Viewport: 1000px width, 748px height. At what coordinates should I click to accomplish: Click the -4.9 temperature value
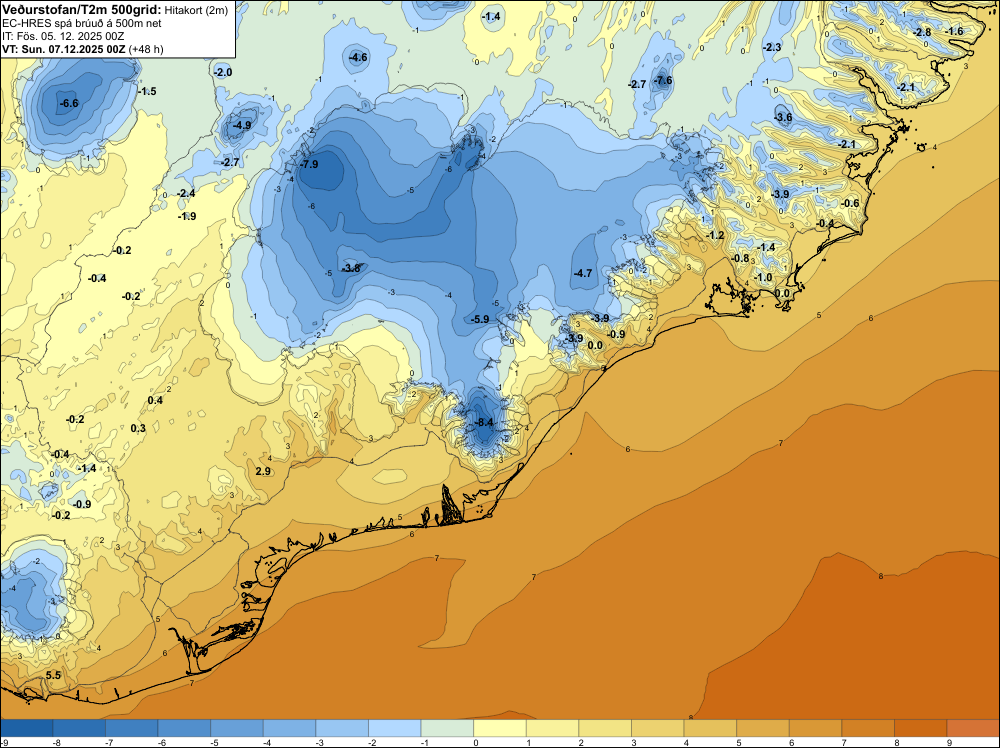point(242,125)
